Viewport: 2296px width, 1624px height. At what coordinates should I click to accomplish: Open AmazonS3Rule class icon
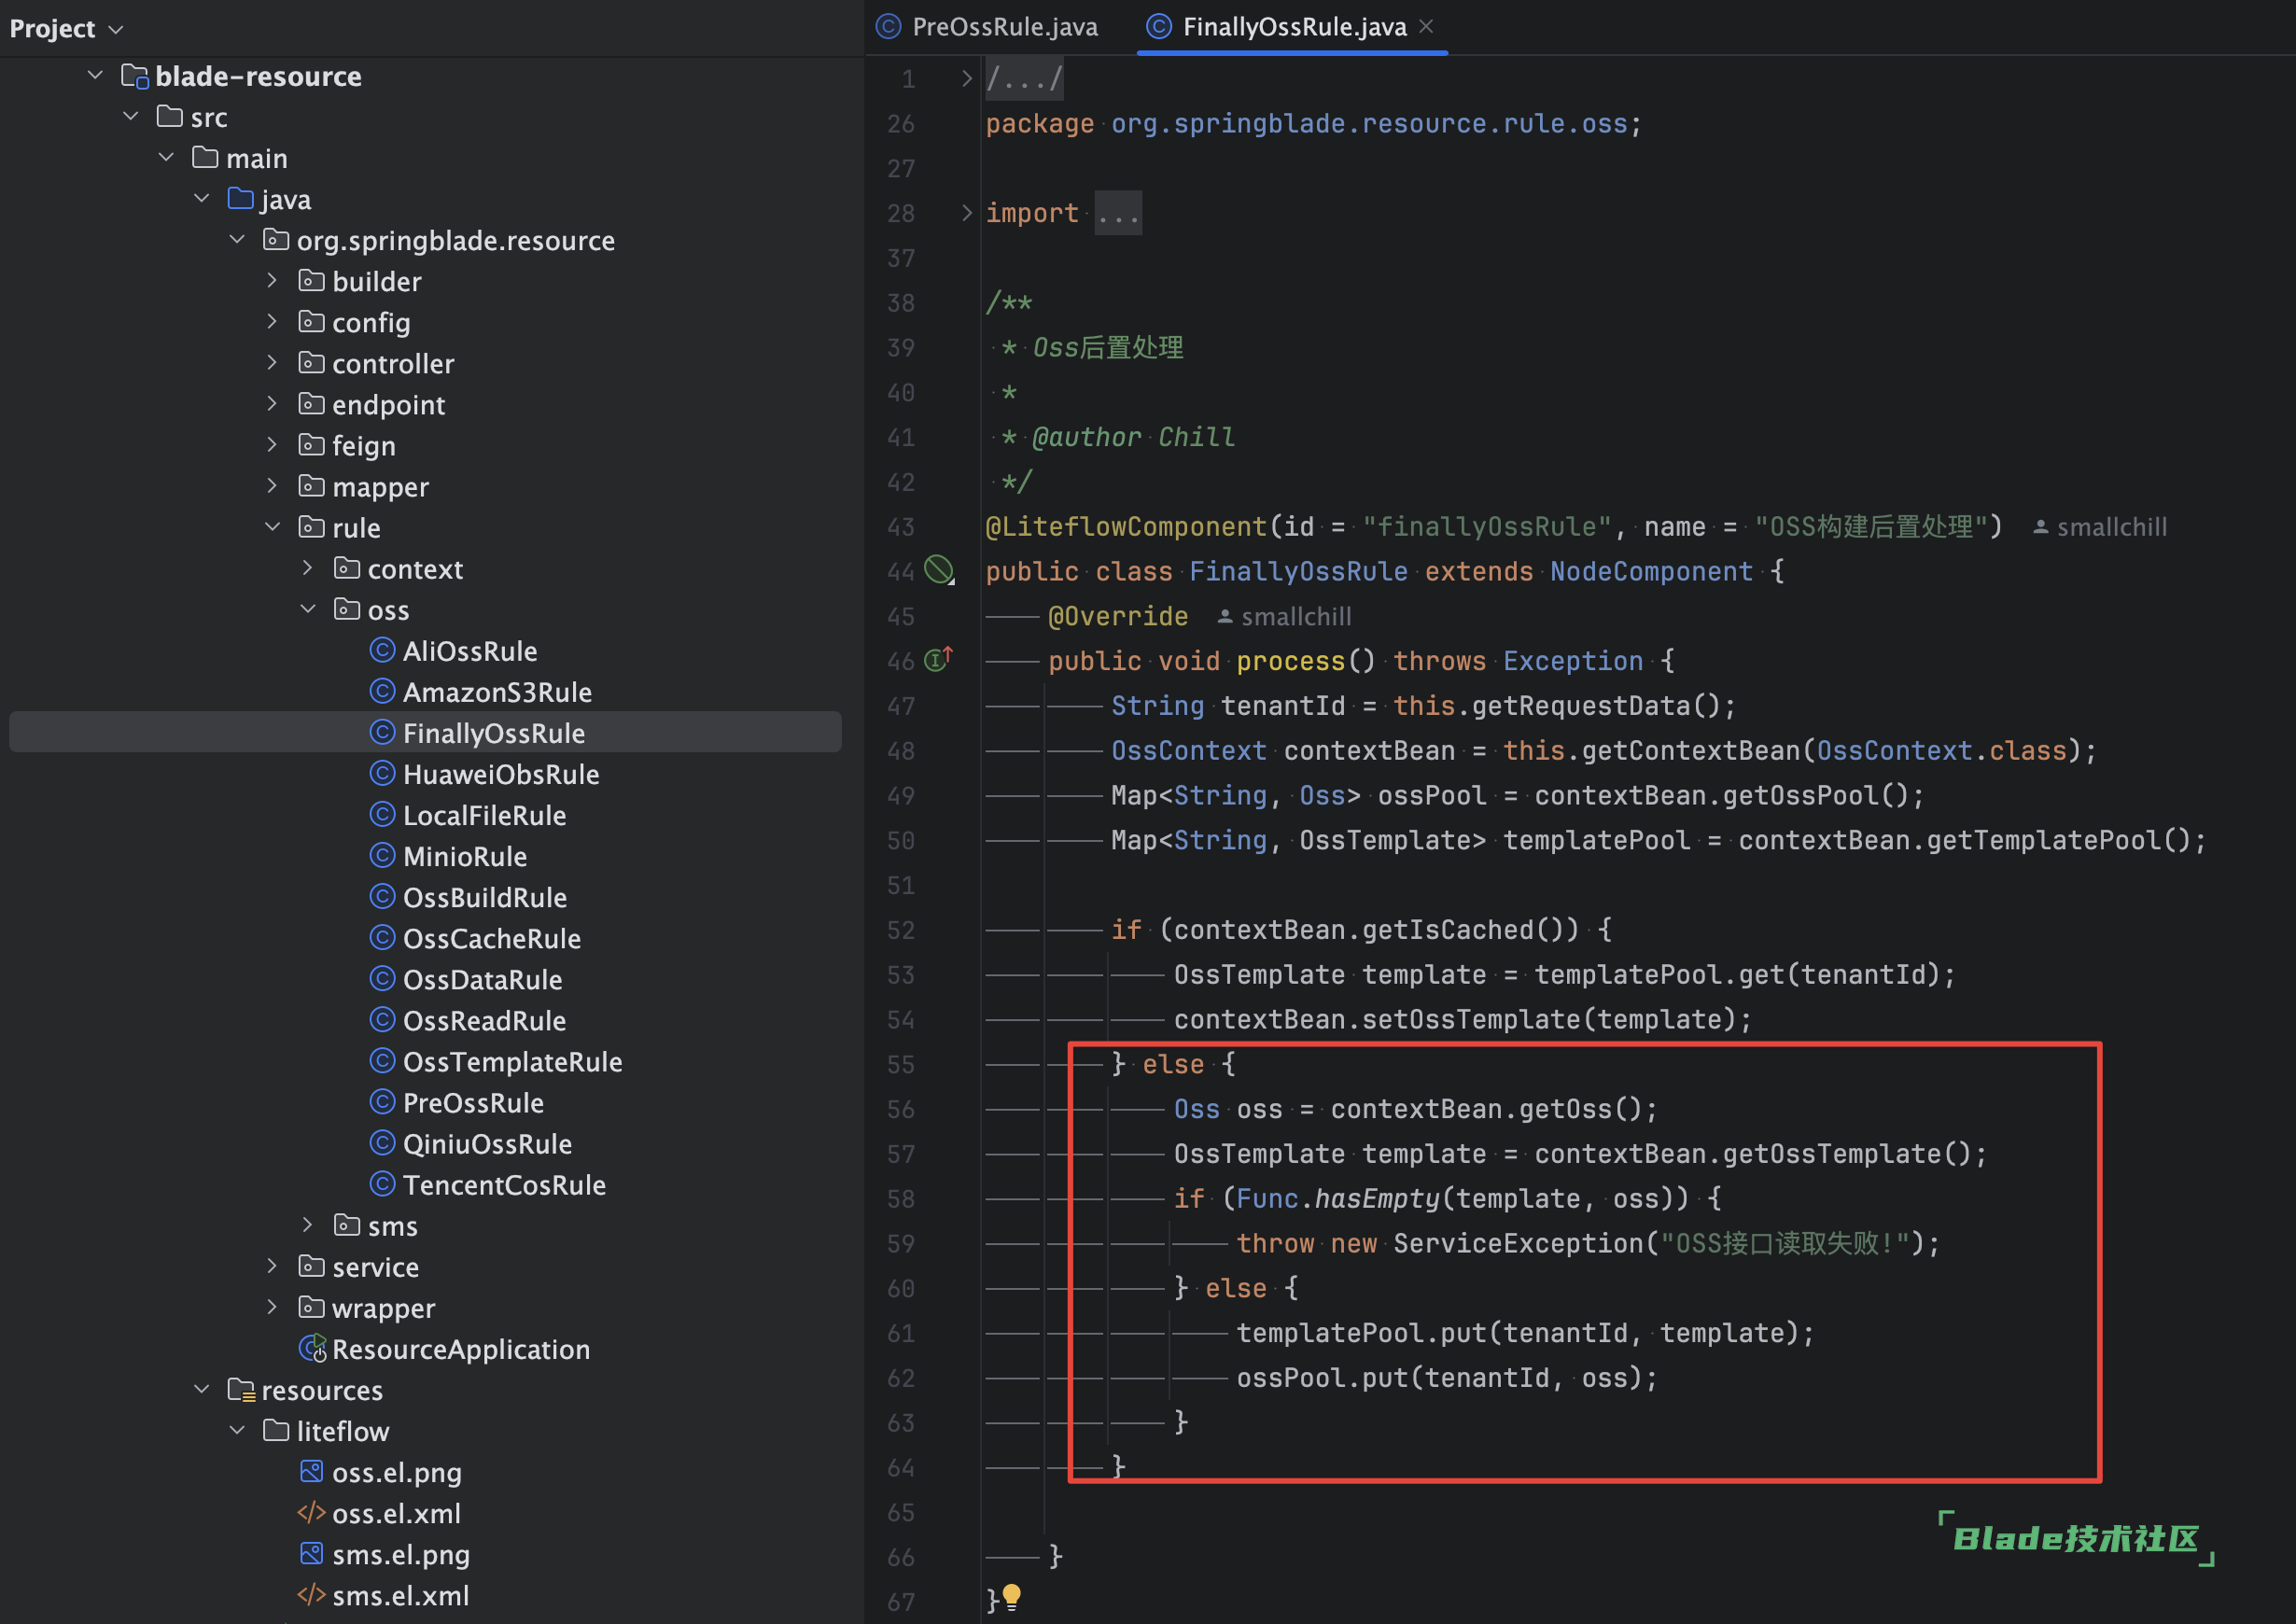click(x=382, y=691)
